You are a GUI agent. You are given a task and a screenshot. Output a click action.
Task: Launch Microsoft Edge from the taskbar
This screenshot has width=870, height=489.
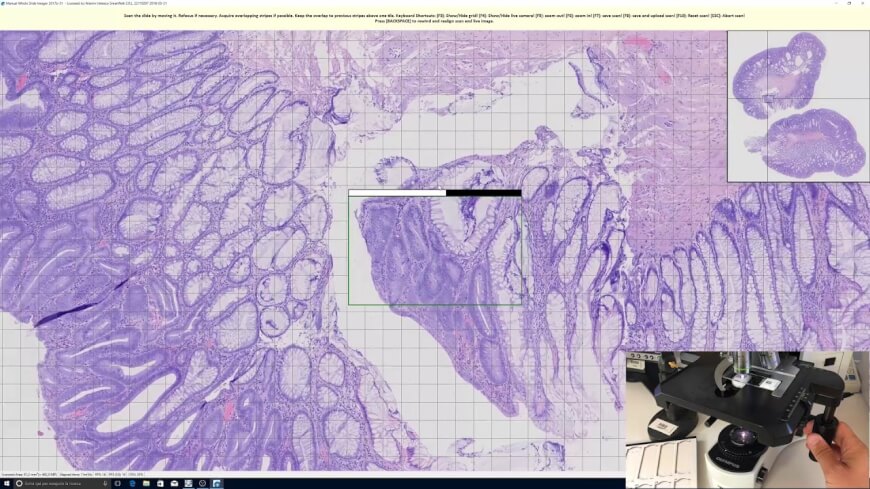(x=132, y=483)
